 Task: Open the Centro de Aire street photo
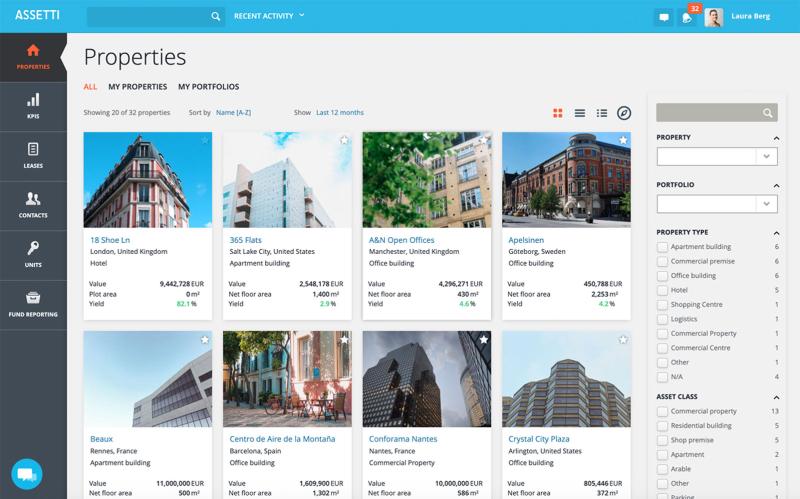tap(287, 379)
